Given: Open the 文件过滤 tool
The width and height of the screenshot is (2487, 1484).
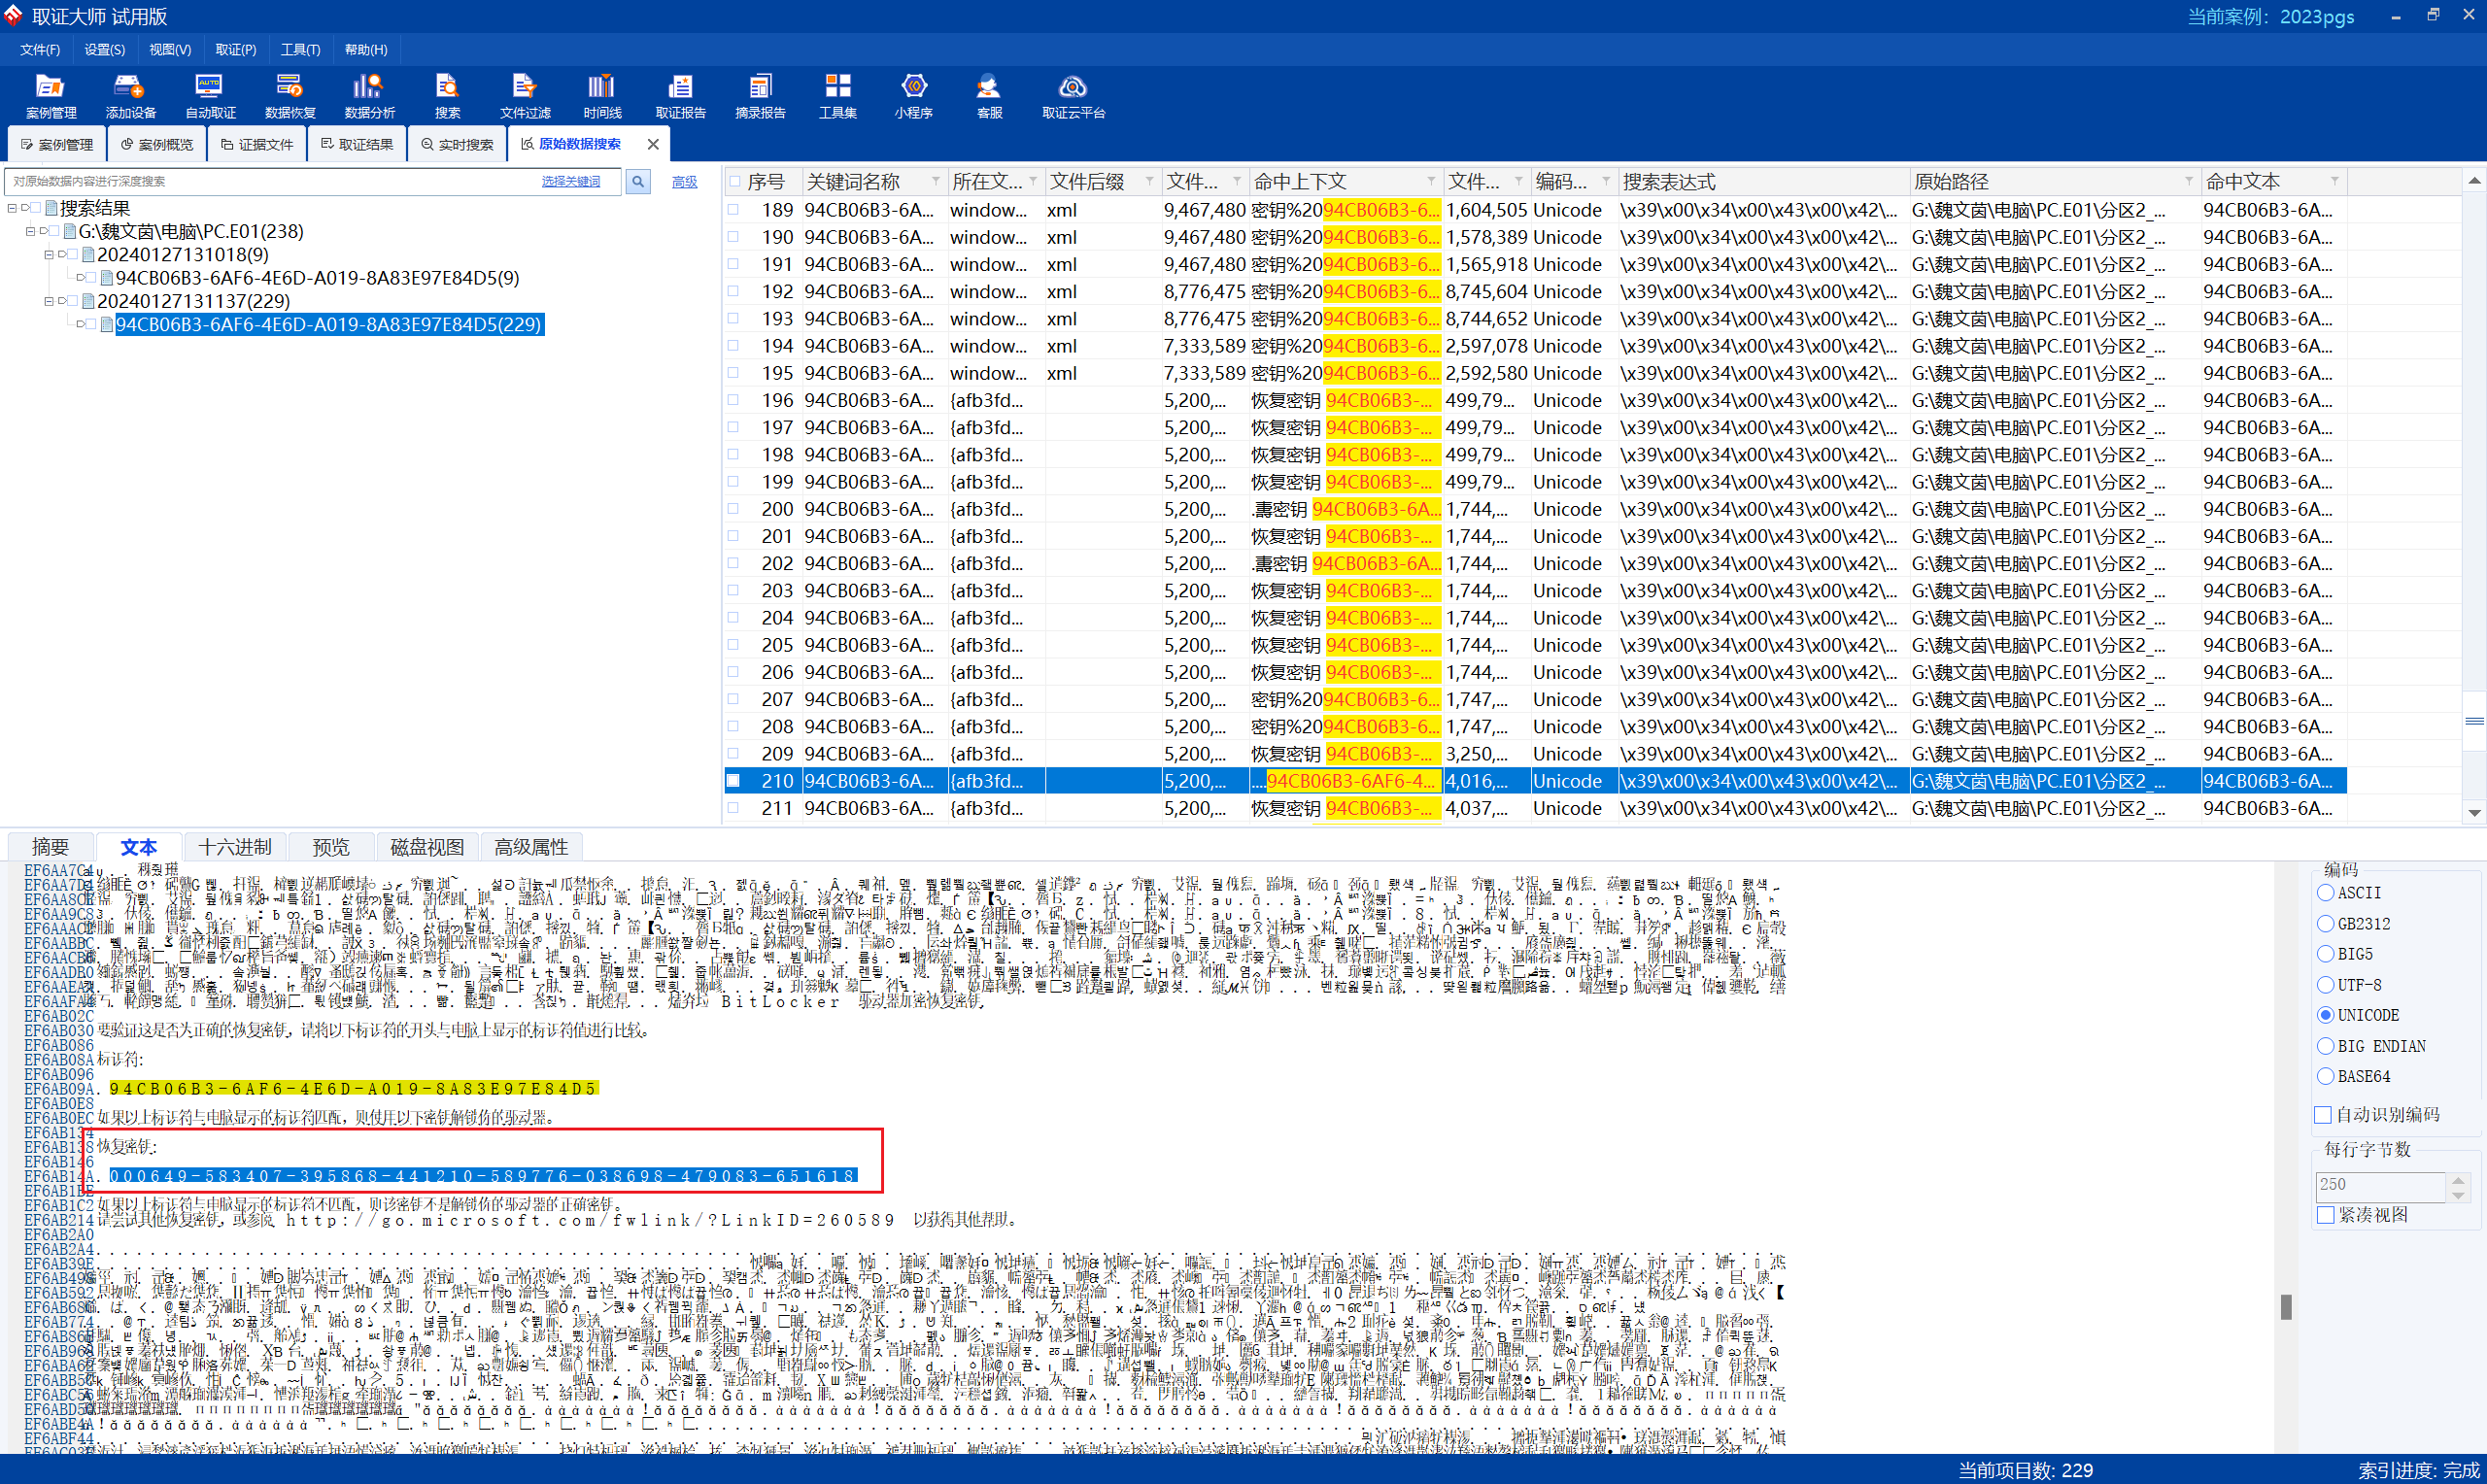Looking at the screenshot, I should (x=525, y=96).
